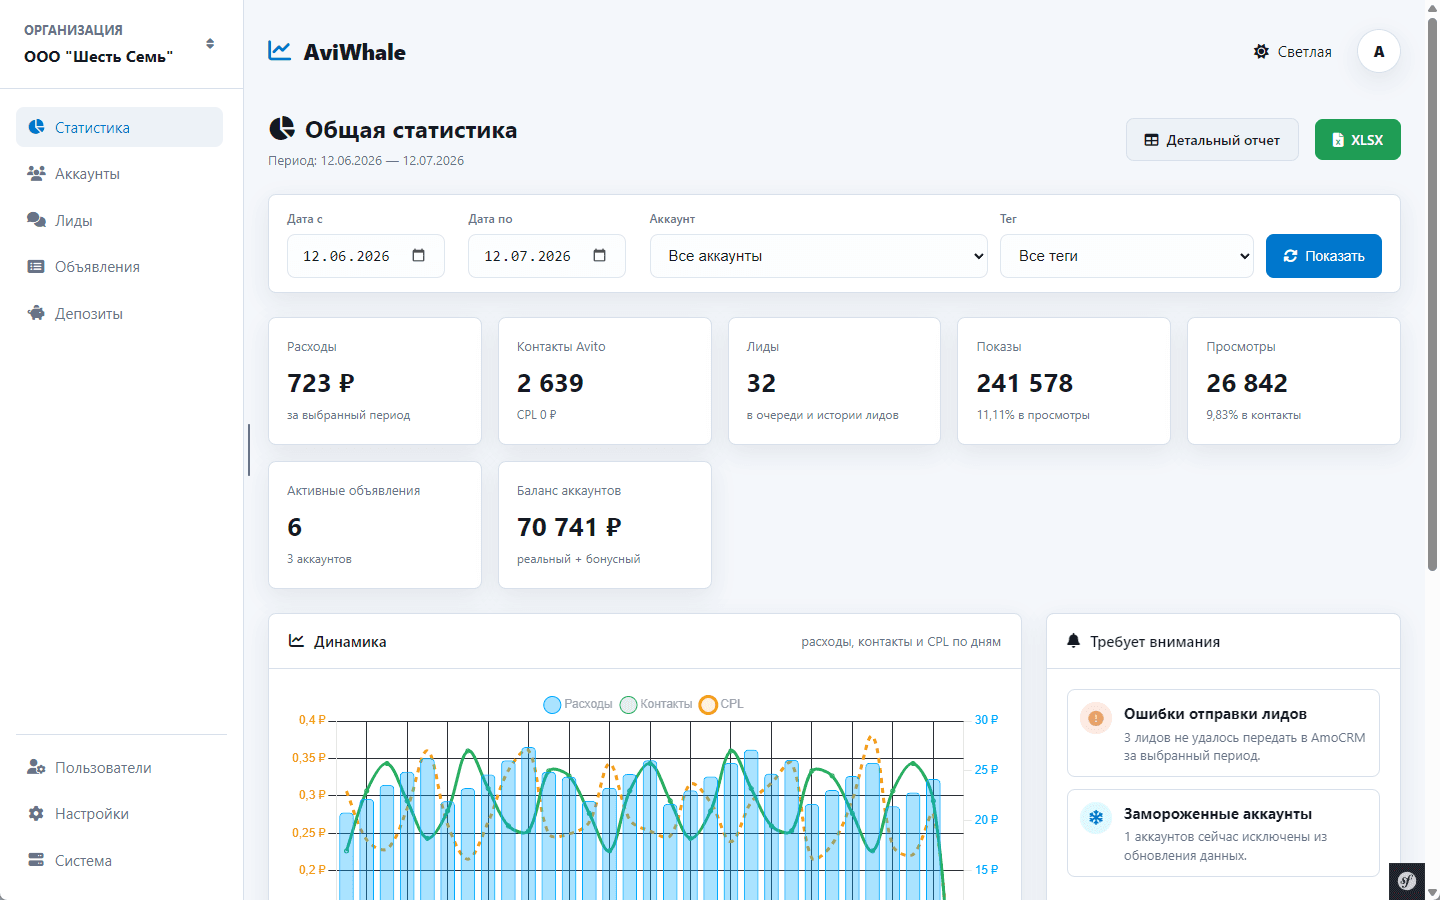Click the bell icon by Требует внимания
Viewport: 1440px width, 900px height.
point(1074,641)
